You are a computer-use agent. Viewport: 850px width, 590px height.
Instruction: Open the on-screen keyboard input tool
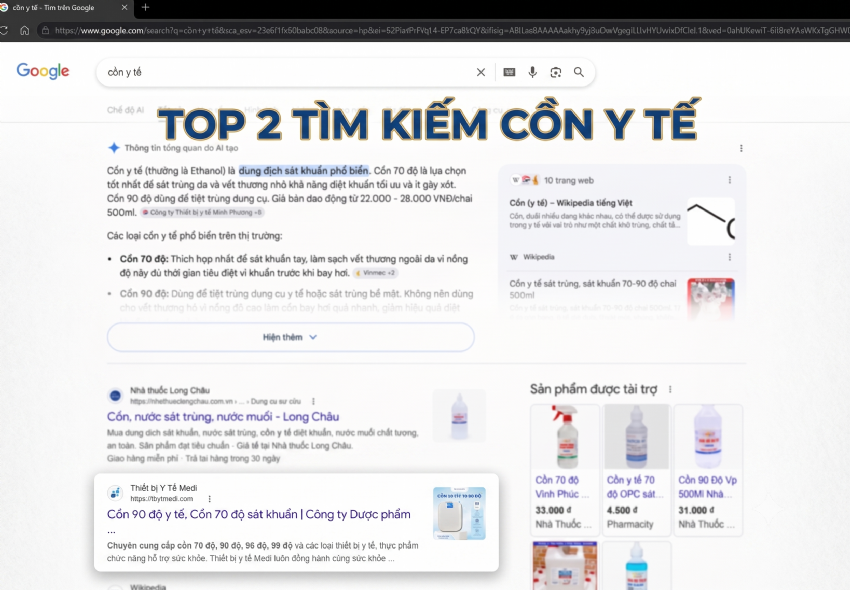tap(509, 72)
